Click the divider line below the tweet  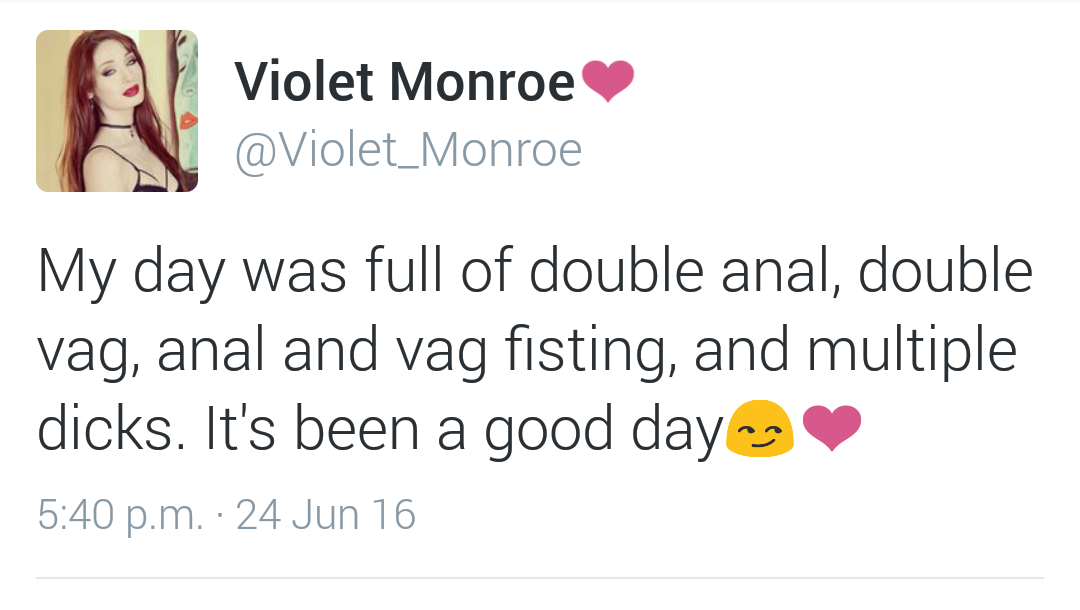[540, 578]
